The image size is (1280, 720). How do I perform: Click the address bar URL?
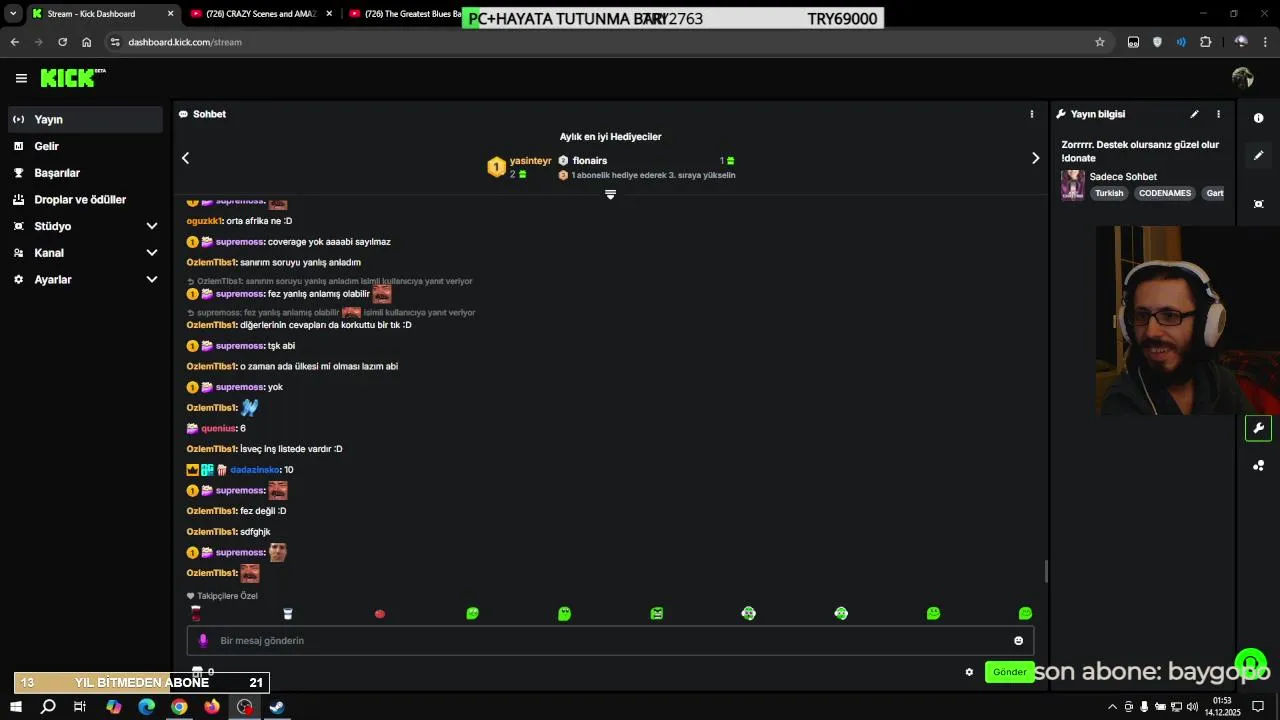[x=185, y=42]
